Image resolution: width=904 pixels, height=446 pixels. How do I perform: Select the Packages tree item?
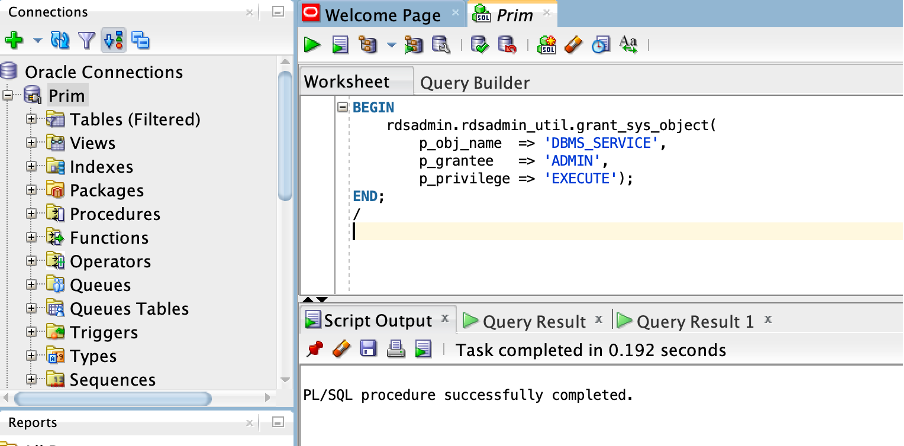107,190
